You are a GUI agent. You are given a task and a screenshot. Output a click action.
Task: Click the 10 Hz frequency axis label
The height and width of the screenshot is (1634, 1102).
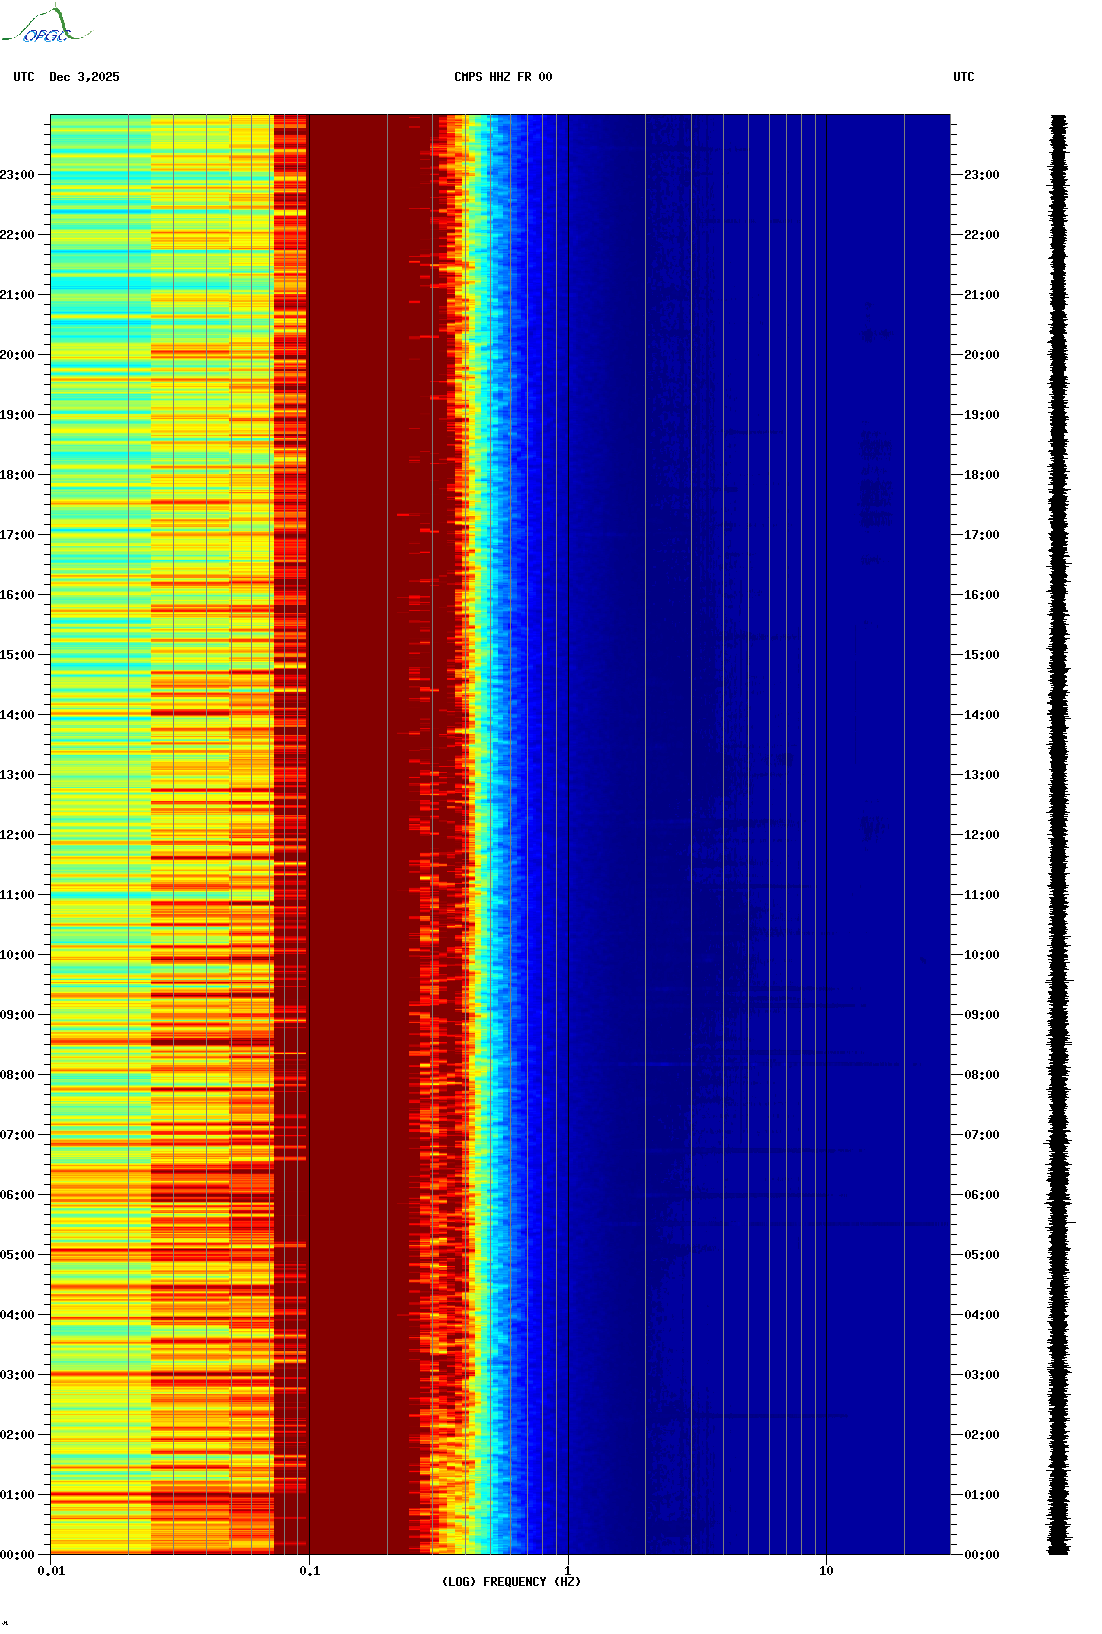point(826,1571)
